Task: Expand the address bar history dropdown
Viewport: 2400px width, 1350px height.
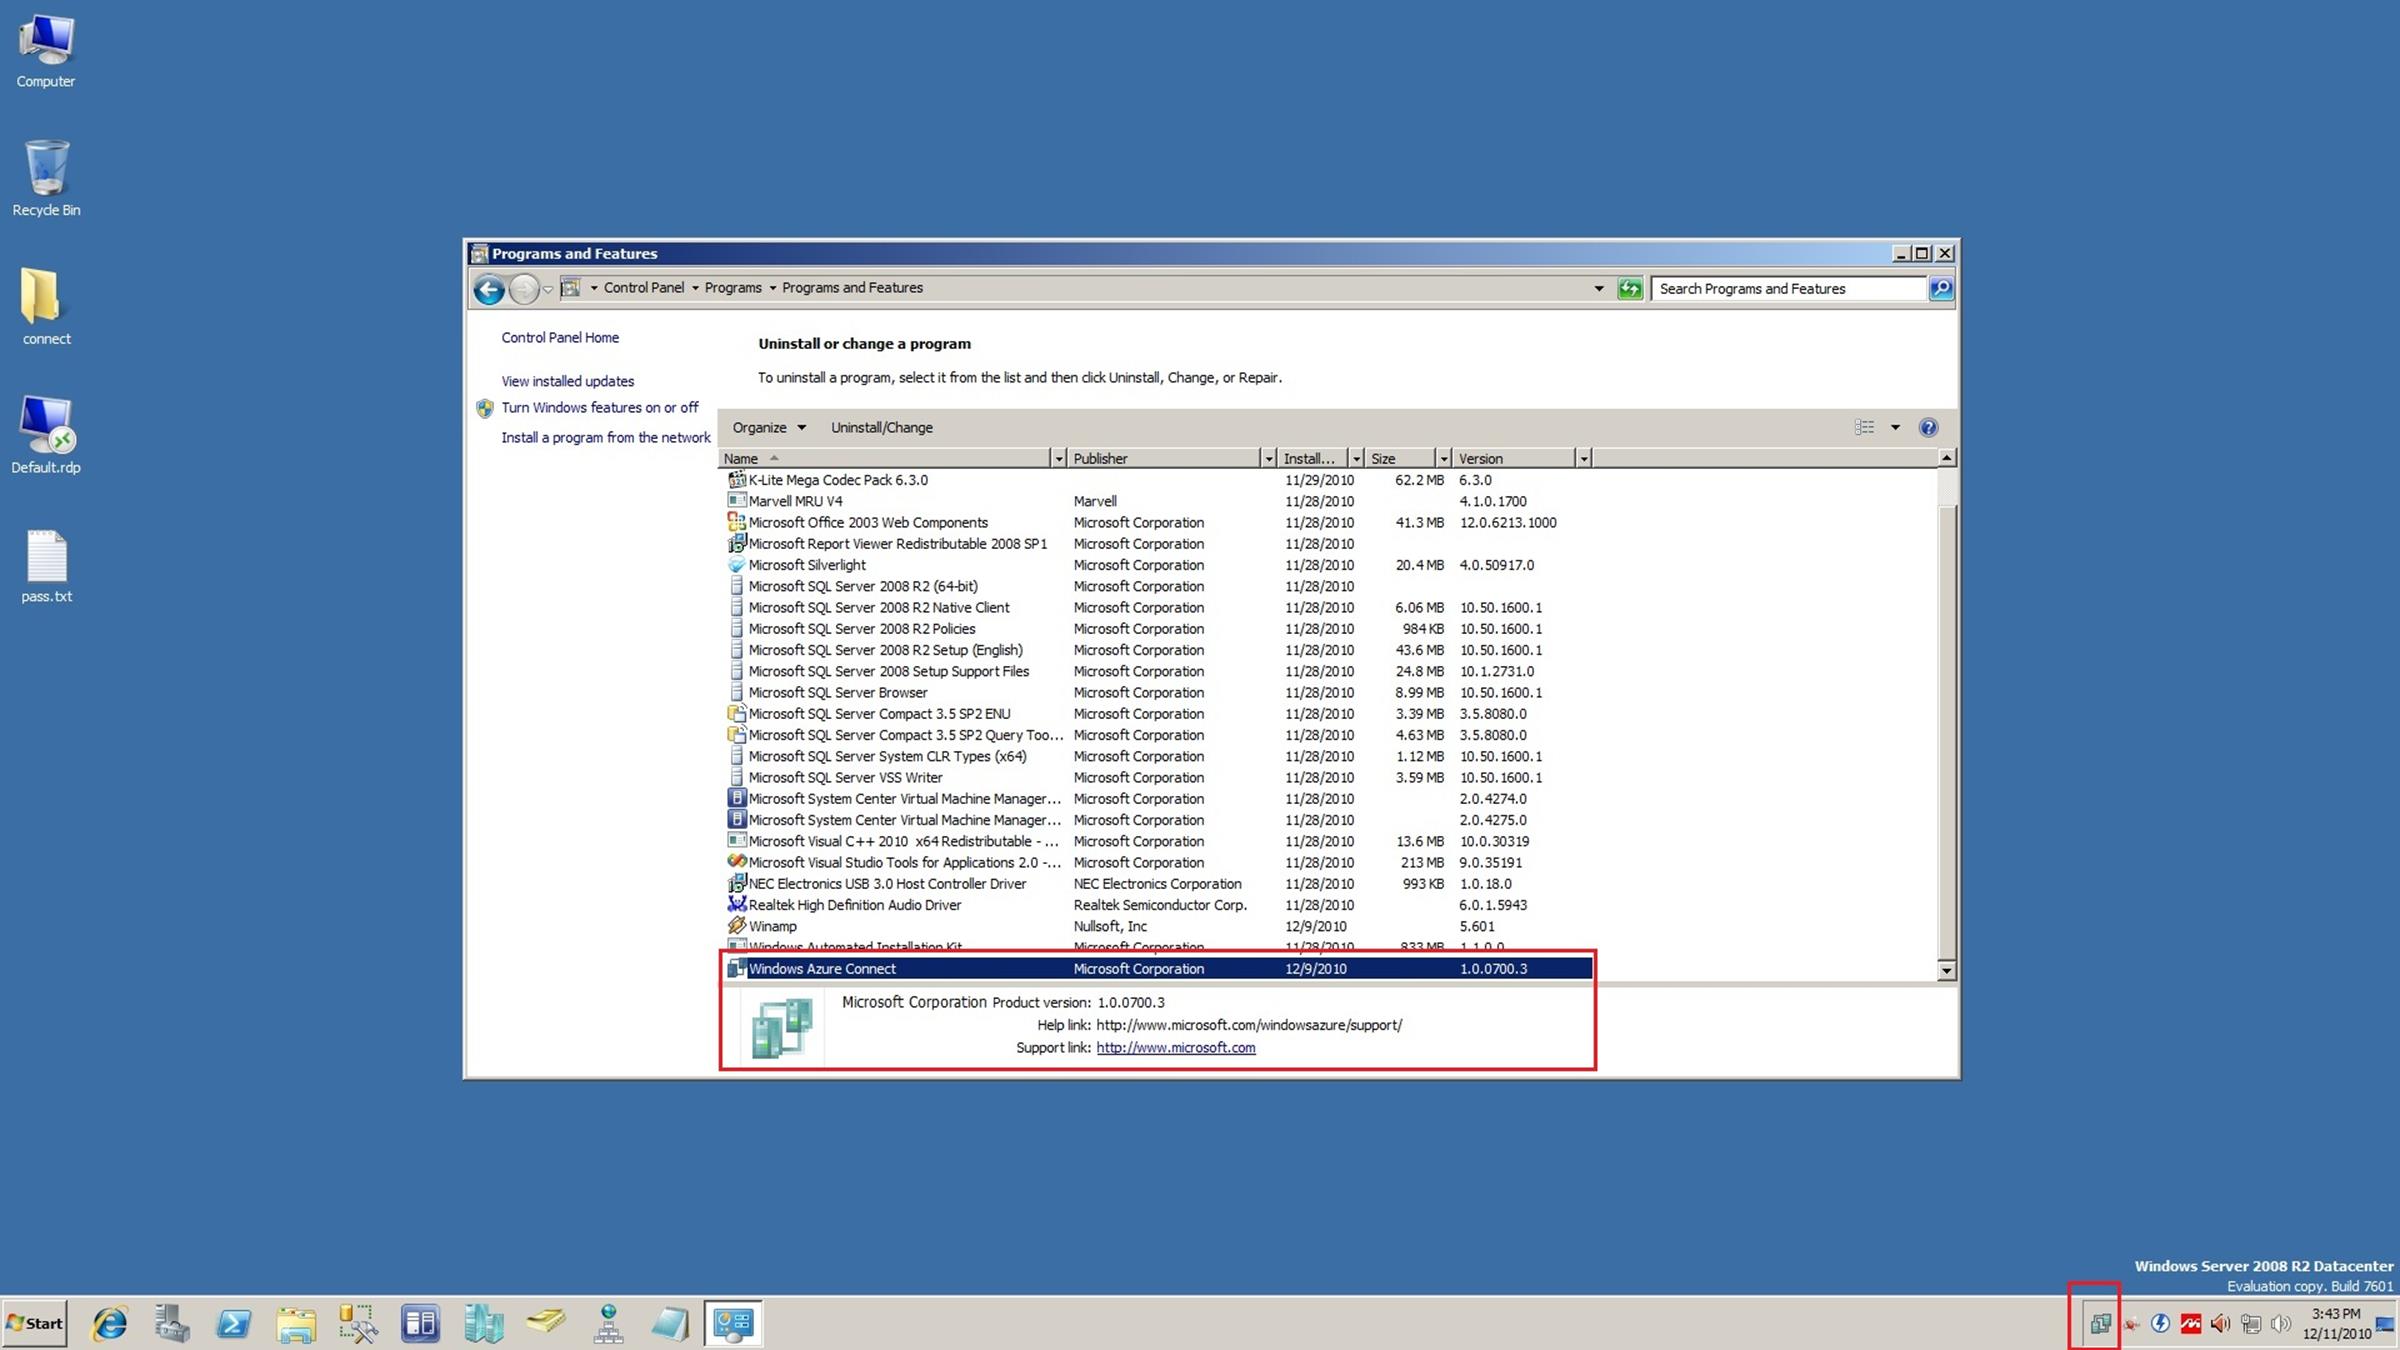Action: click(1598, 289)
